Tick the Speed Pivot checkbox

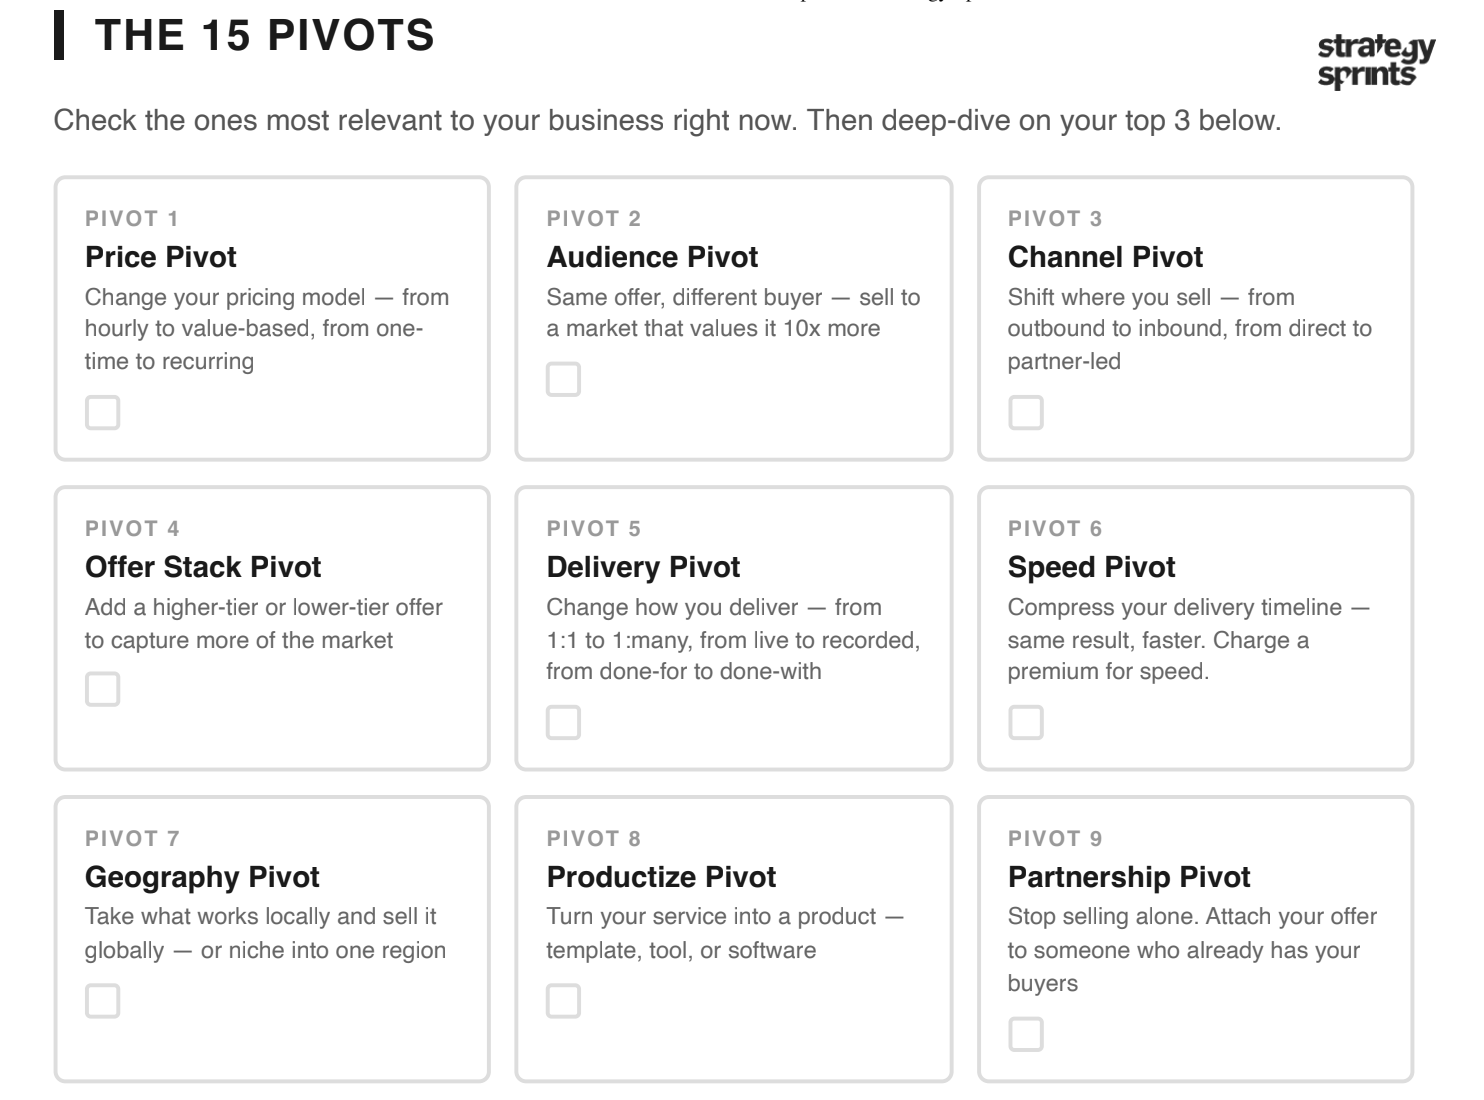(1025, 722)
